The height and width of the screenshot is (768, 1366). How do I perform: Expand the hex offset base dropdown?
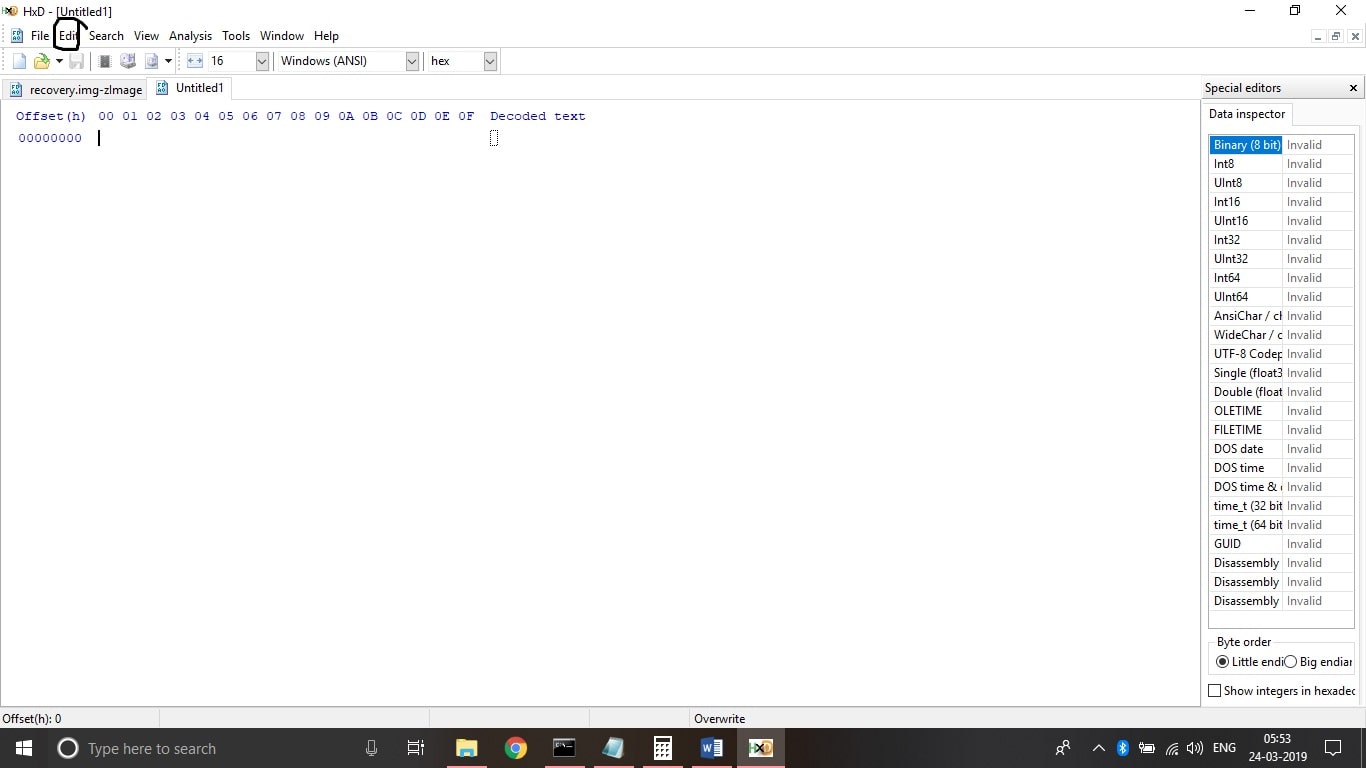[490, 61]
